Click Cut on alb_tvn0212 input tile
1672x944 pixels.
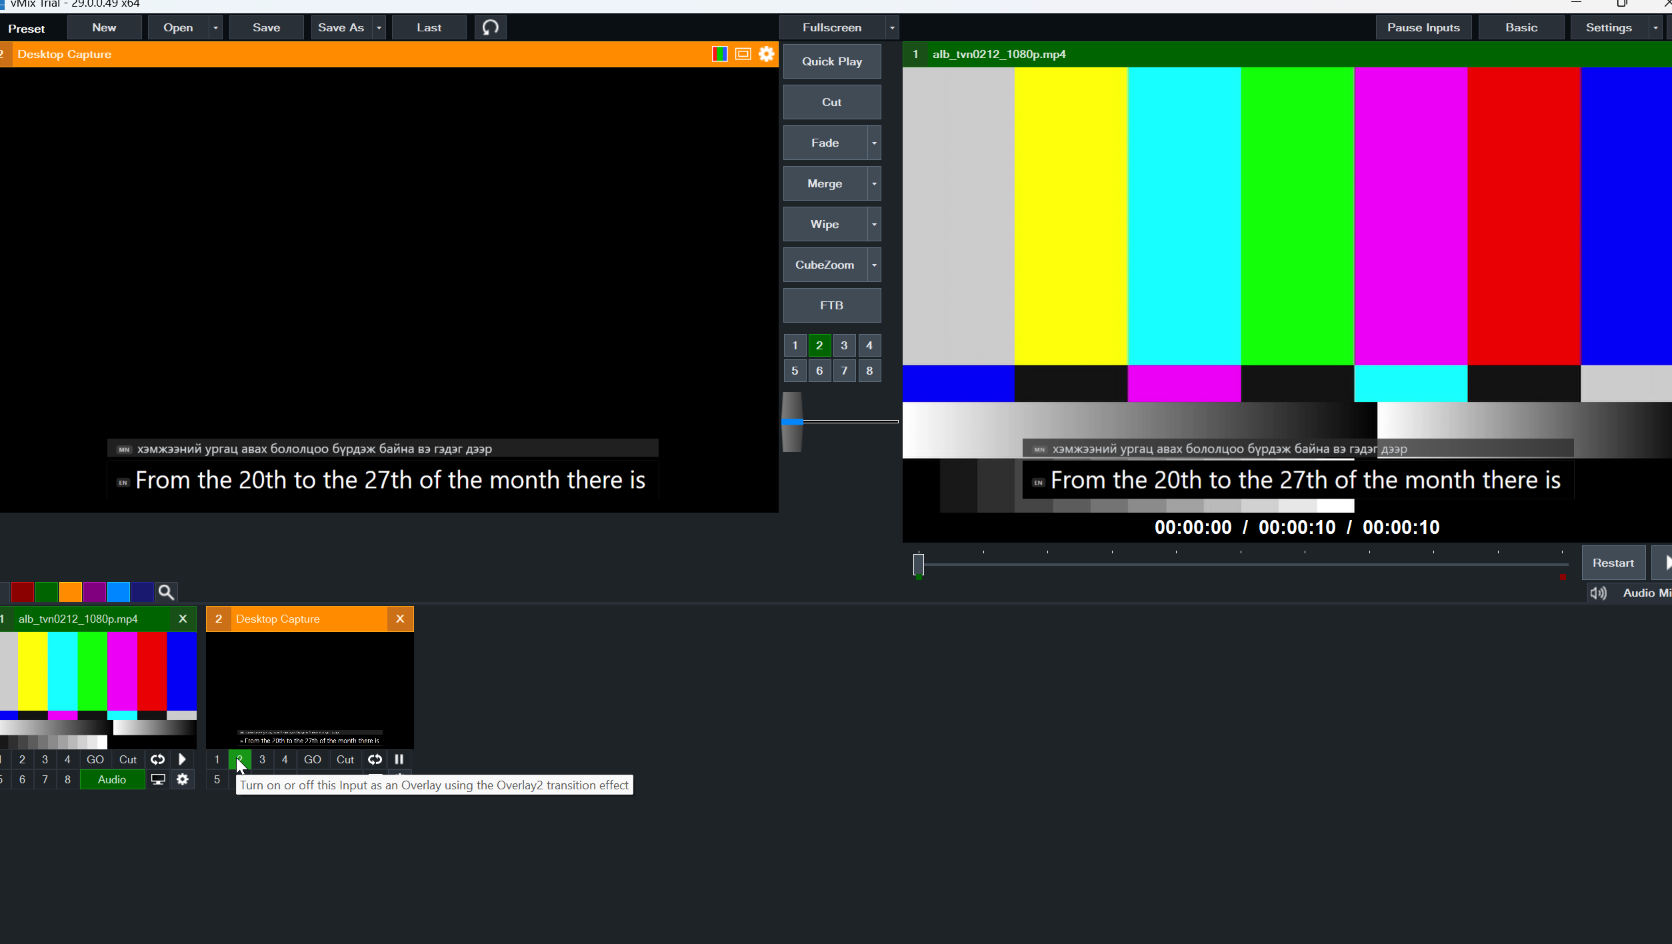128,759
